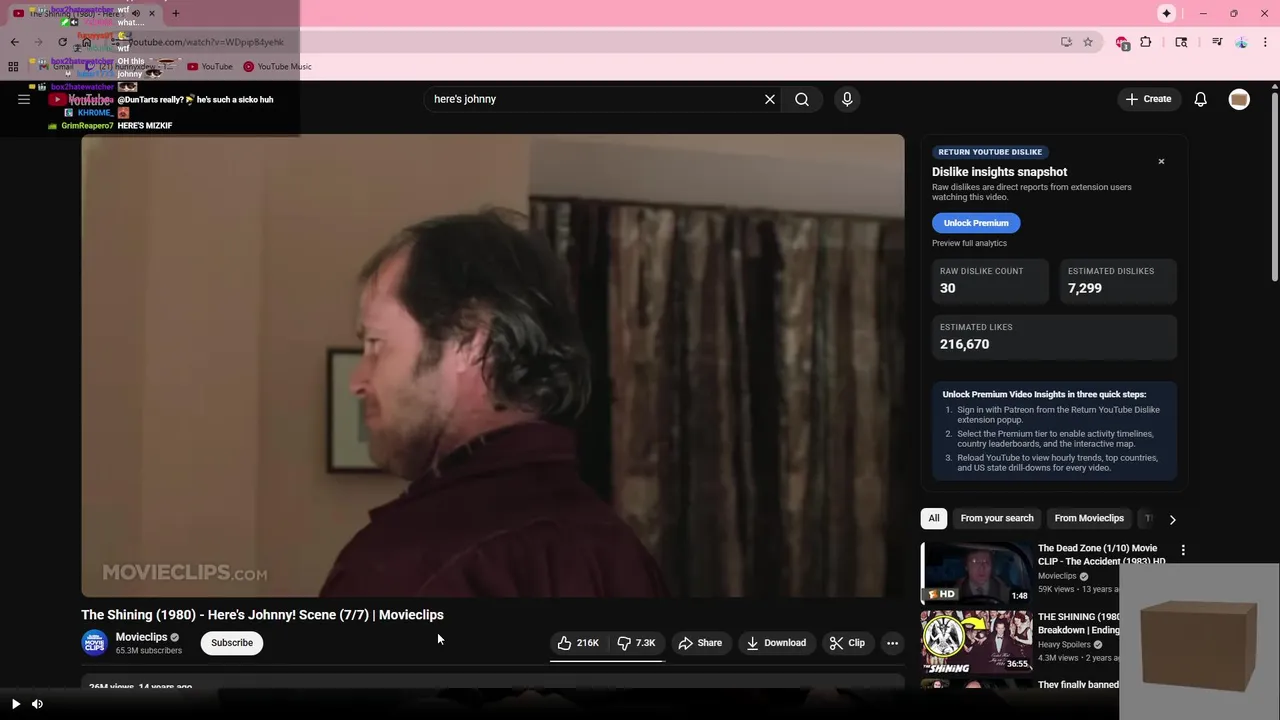Open the YouTube account avatar menu
The width and height of the screenshot is (1280, 720).
pos(1239,99)
